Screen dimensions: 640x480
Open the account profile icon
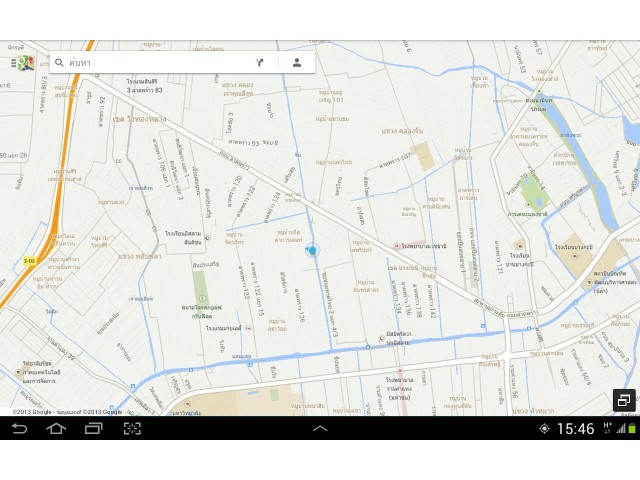[297, 62]
